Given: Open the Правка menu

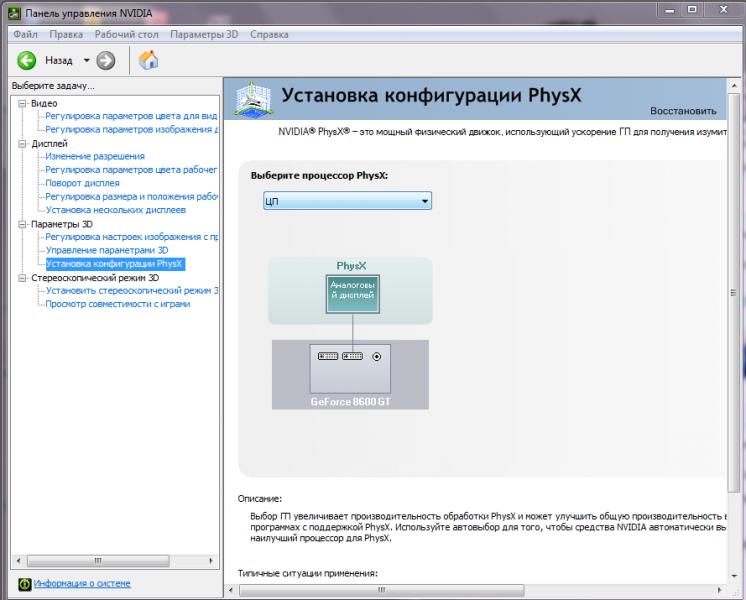Looking at the screenshot, I should tap(66, 34).
